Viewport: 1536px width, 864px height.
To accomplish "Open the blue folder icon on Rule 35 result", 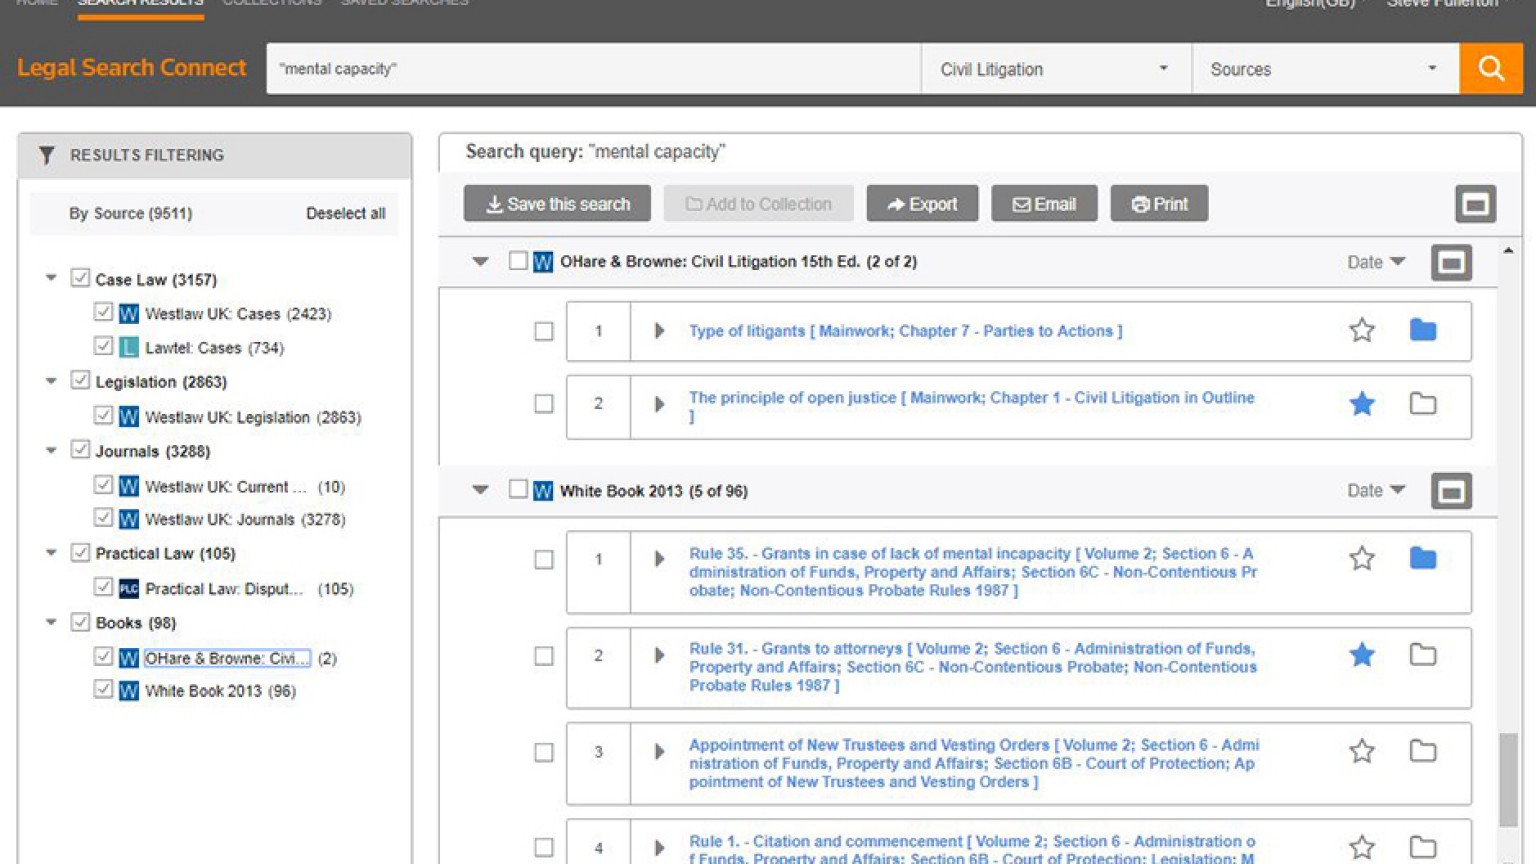I will (1422, 558).
